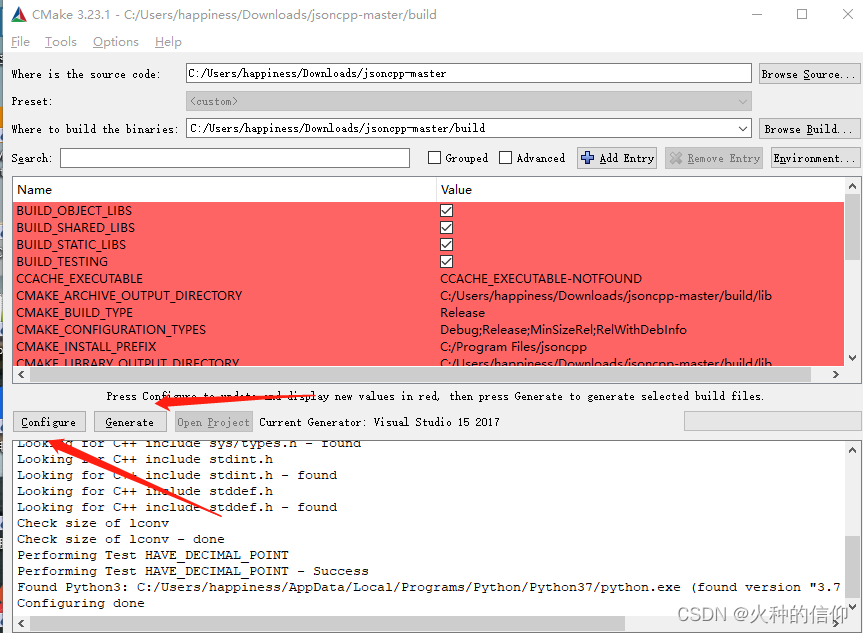Screen dimensions: 863x633
Task: Toggle the BUILD_SHARED_LIBS checkbox
Action: tap(446, 228)
